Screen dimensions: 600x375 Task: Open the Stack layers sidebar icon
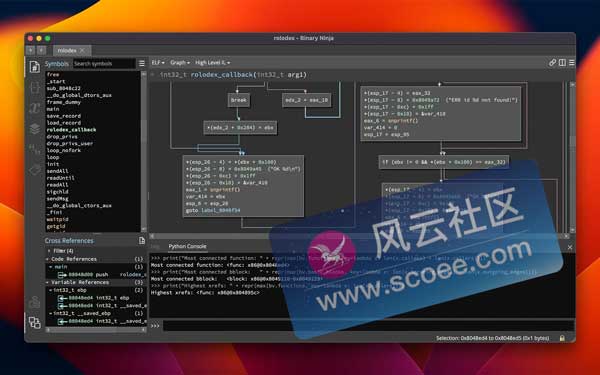click(34, 129)
